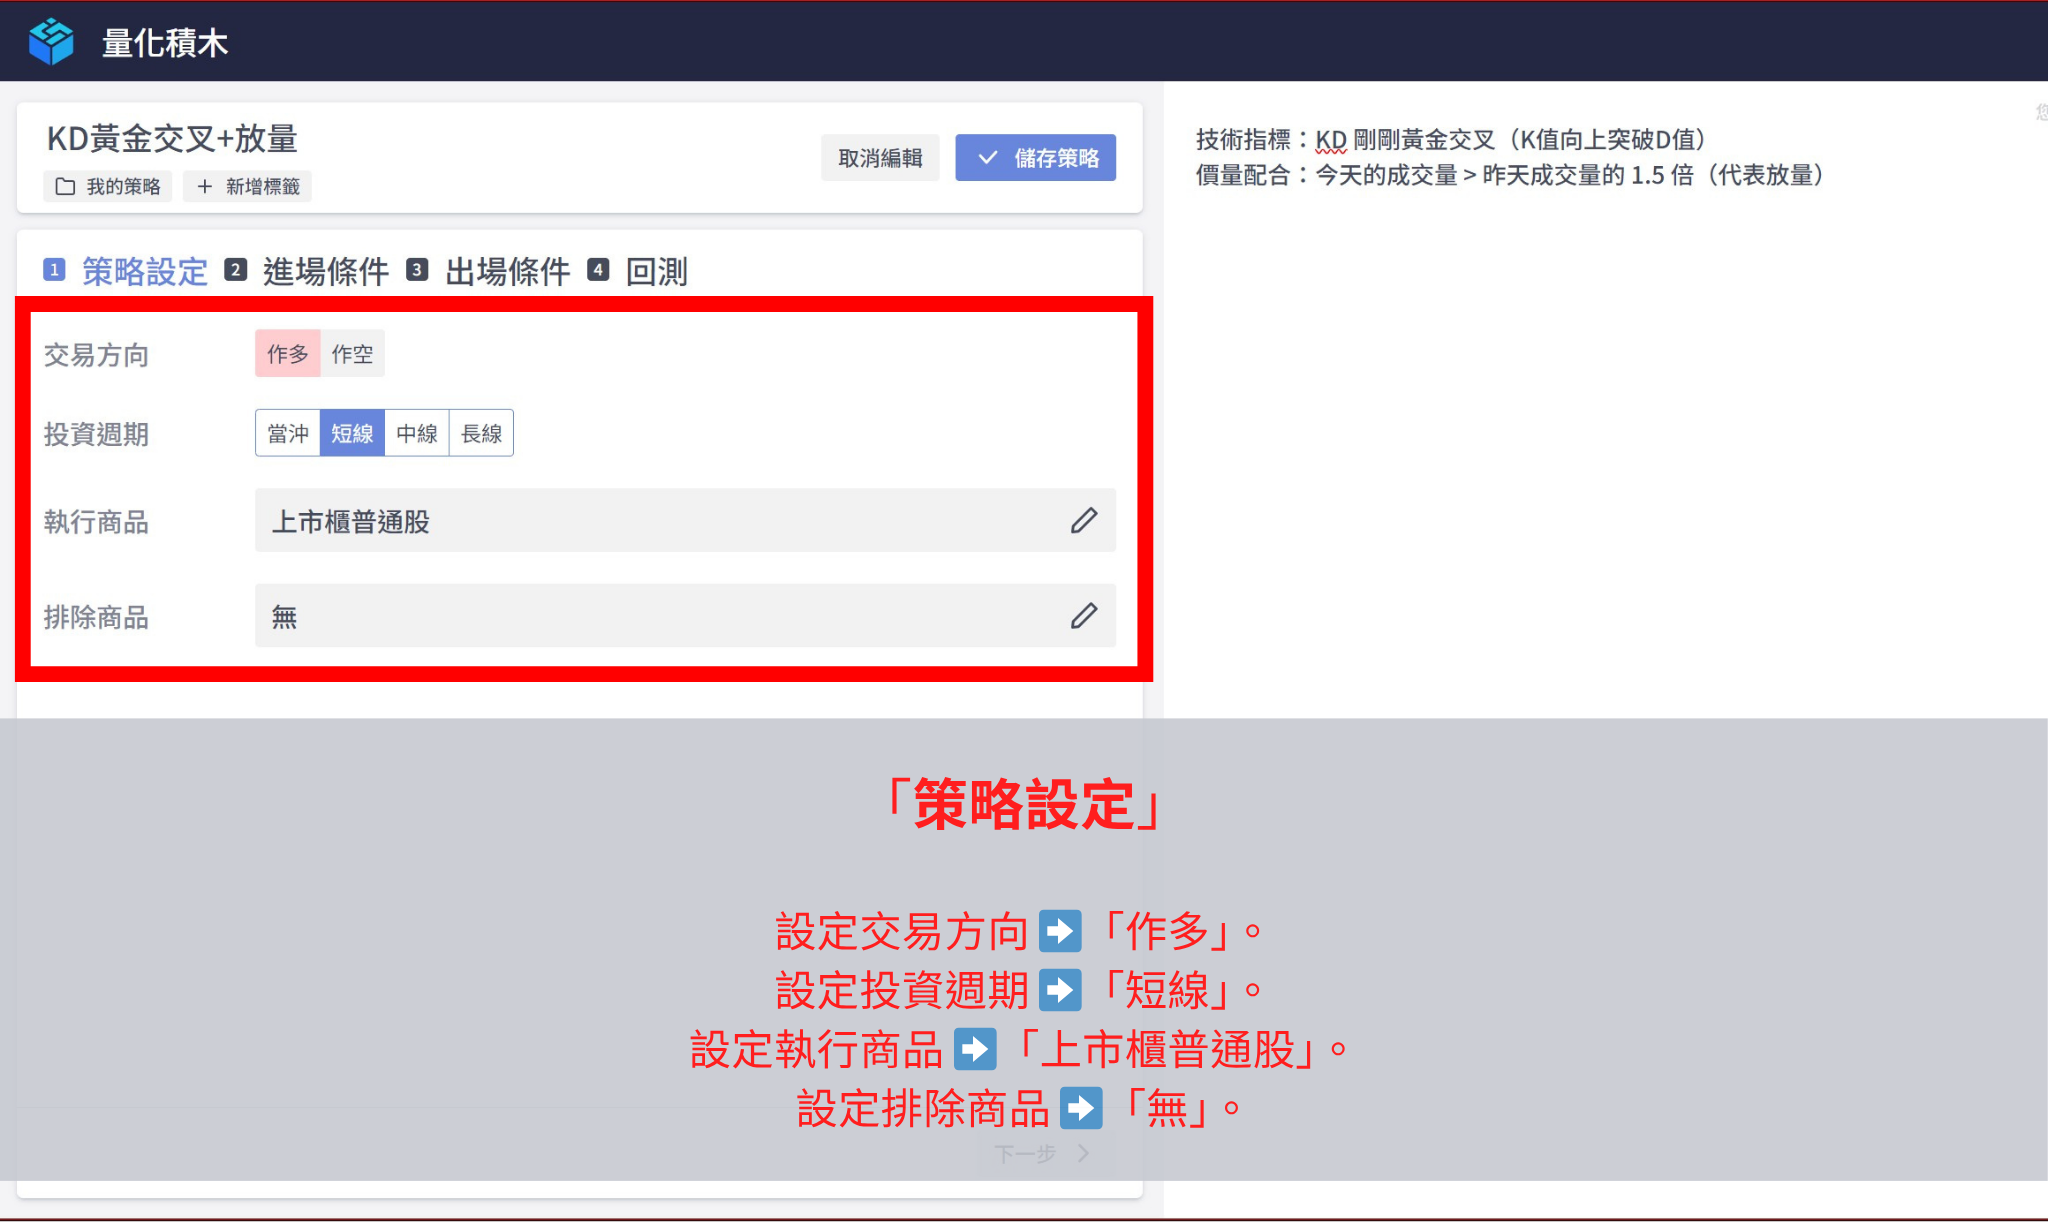
Task: Choose 當沖 investment period
Action: [288, 433]
